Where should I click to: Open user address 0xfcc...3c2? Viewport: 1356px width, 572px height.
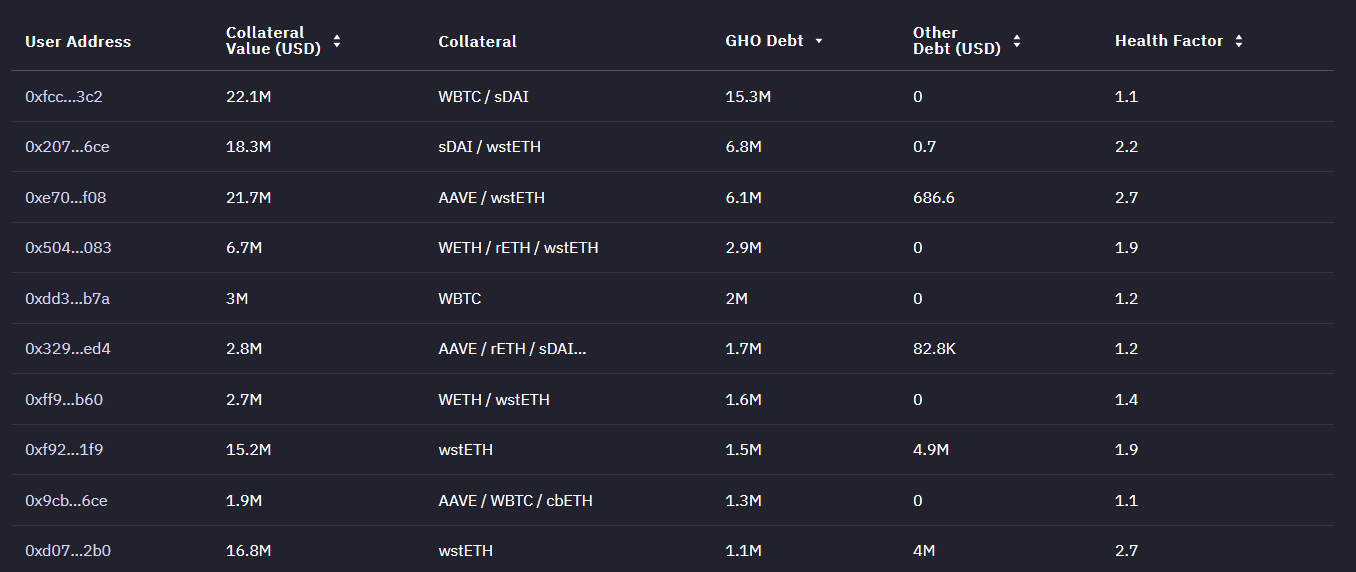(x=64, y=97)
